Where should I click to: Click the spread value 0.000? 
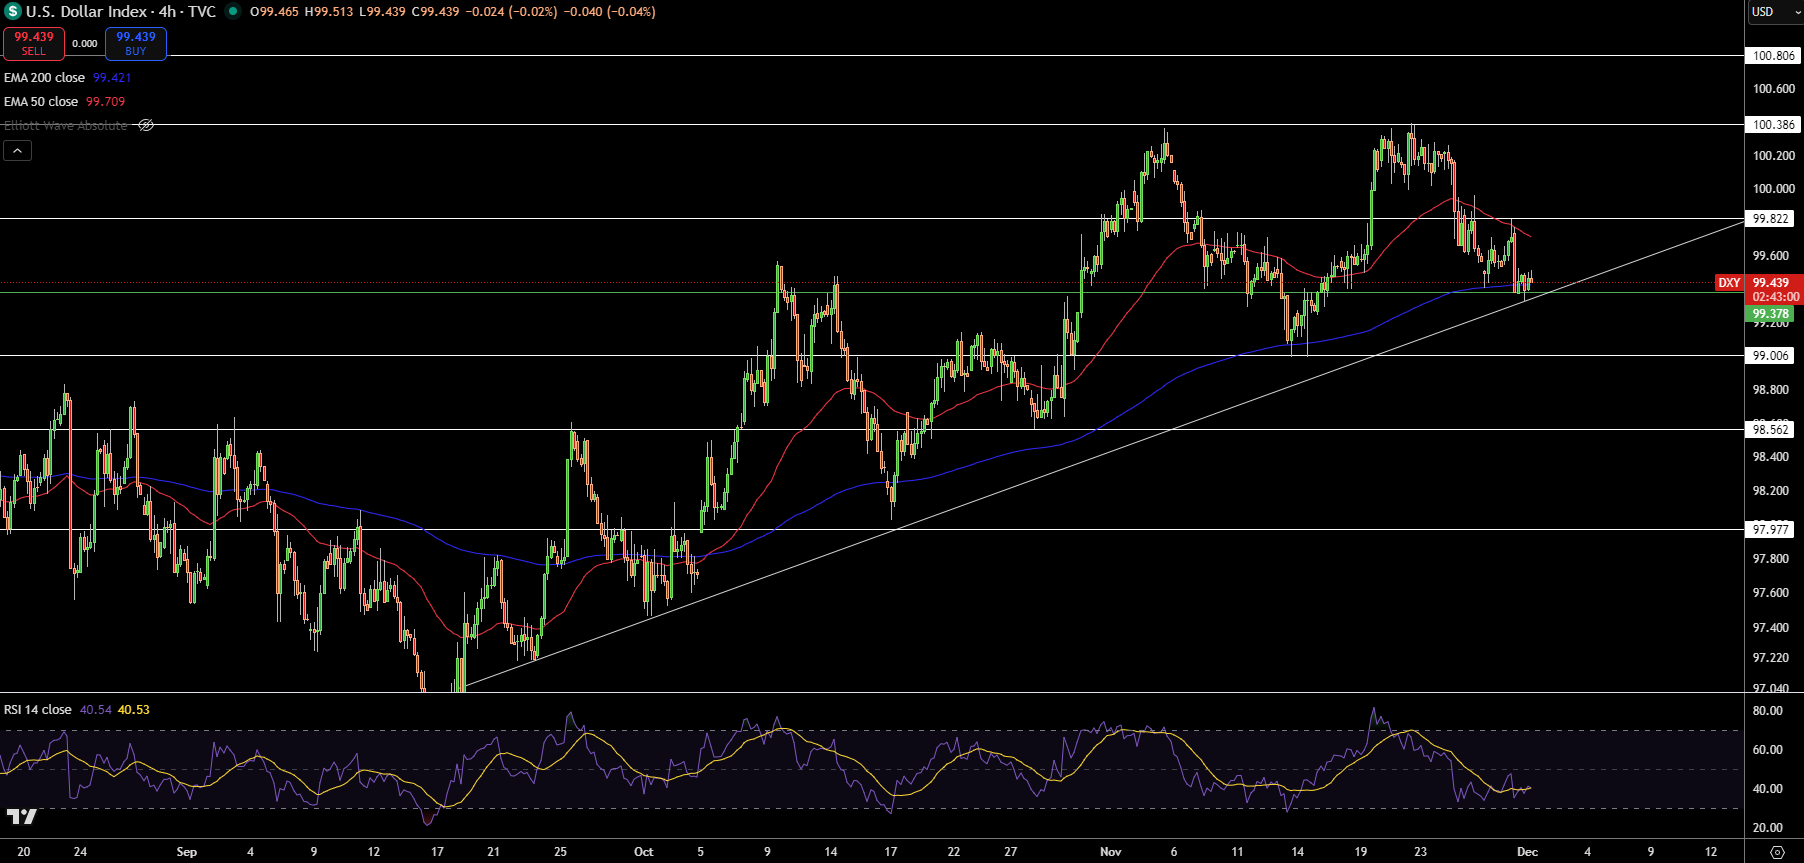85,43
